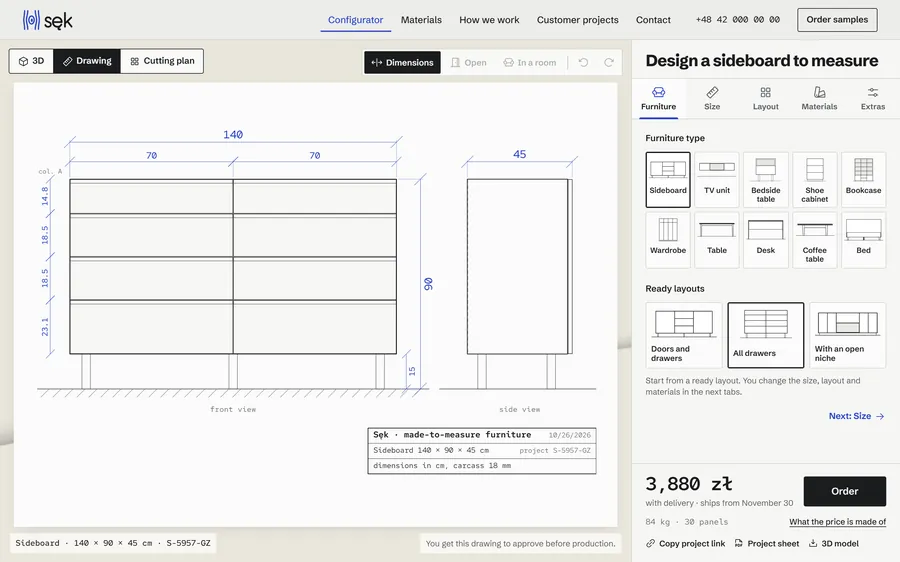Screen dimensions: 900x562
Task: Open the Layout tab
Action: point(766,99)
